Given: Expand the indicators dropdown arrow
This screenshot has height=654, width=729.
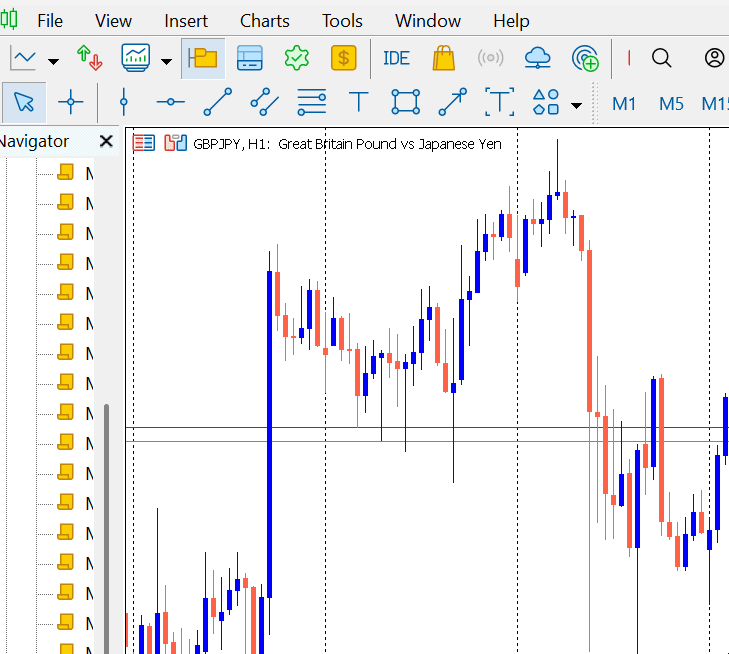Looking at the screenshot, I should click(166, 61).
